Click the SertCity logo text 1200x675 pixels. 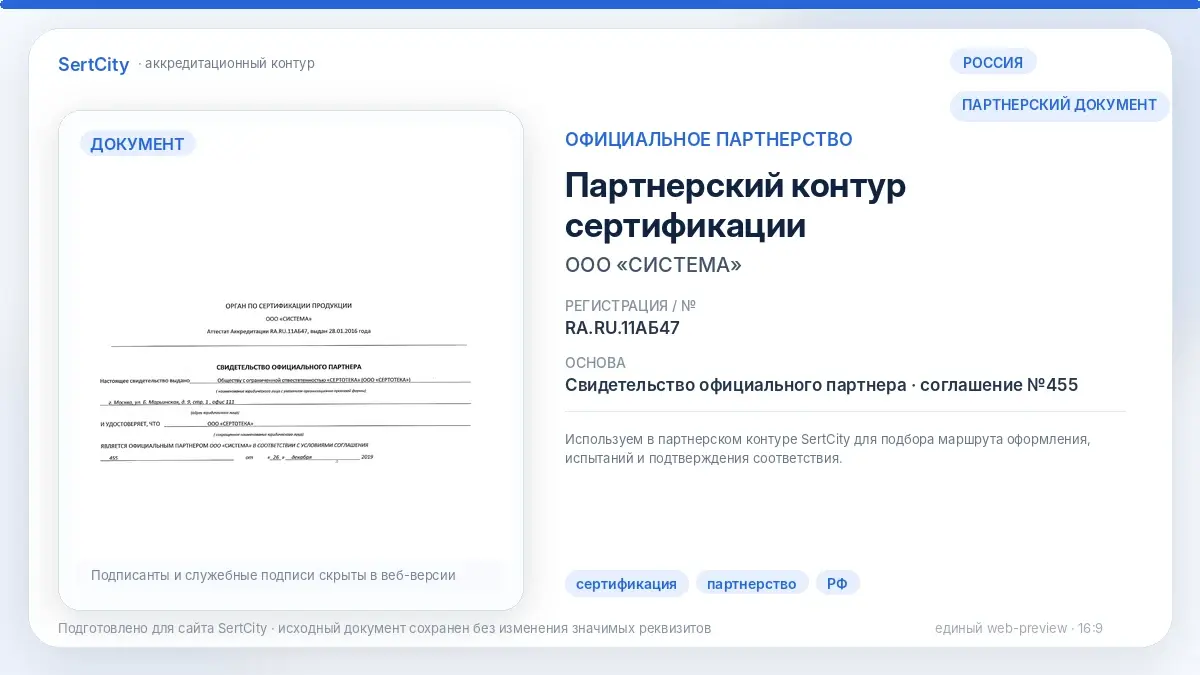pyautogui.click(x=94, y=64)
